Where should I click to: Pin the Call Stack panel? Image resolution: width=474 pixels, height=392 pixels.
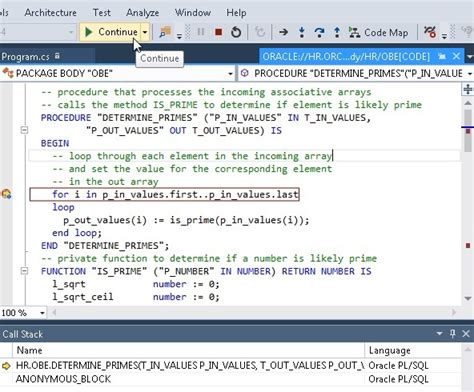[453, 333]
